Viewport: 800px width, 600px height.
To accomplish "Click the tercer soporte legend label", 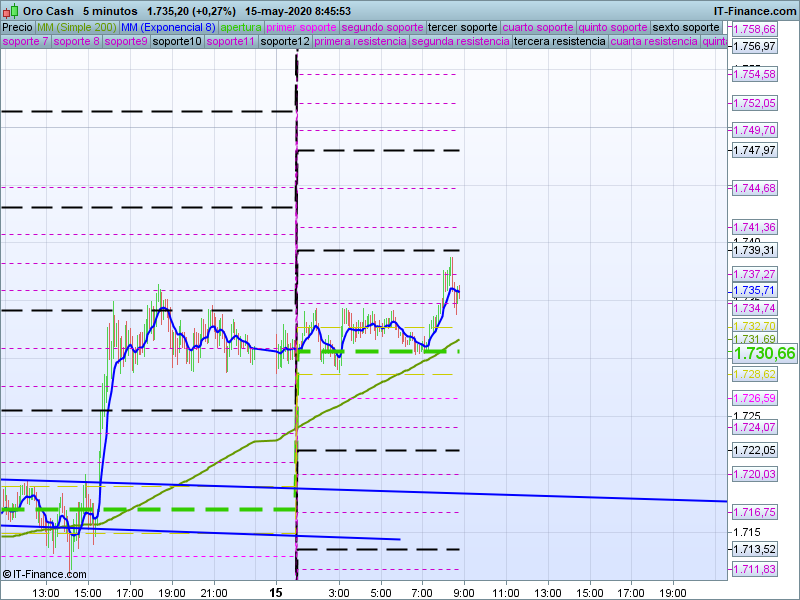I will coord(461,27).
